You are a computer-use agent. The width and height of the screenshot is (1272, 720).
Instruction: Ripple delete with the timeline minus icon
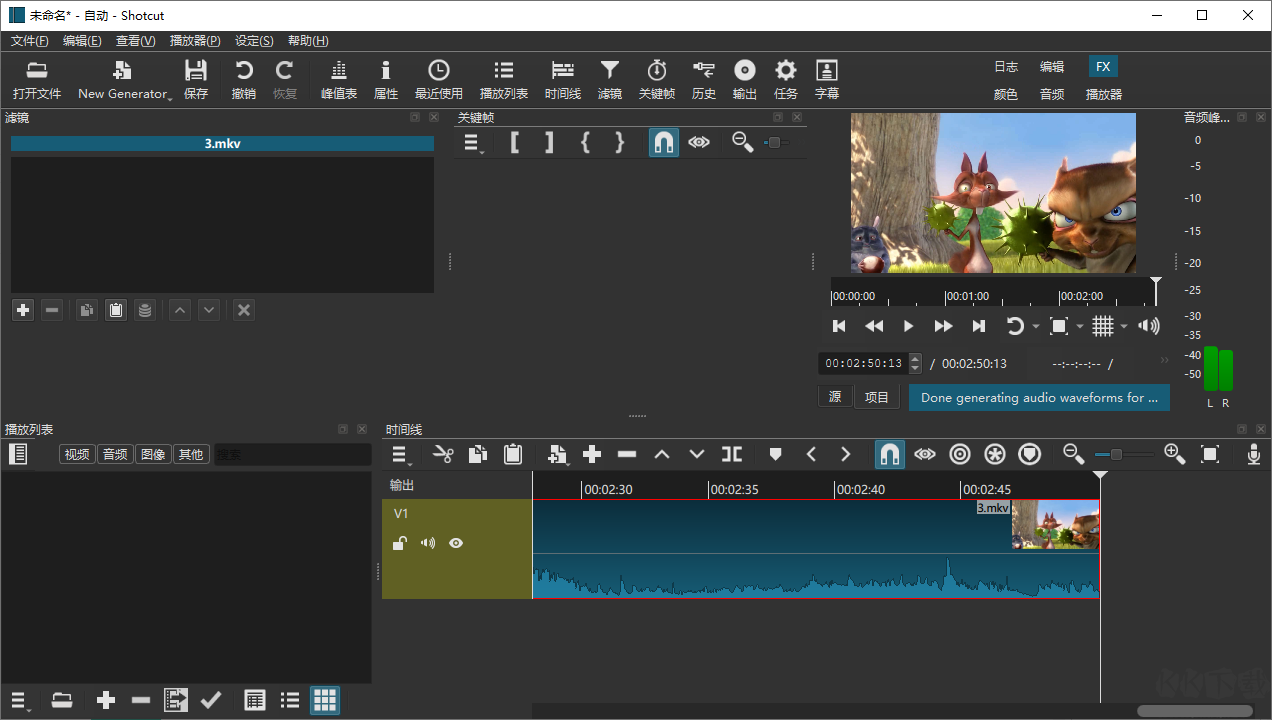coord(627,454)
